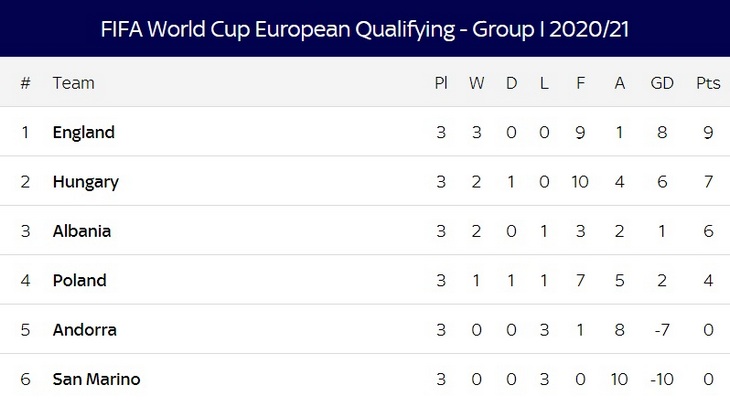This screenshot has height=407, width=730.
Task: Select the "GD" goal difference header
Action: [662, 83]
